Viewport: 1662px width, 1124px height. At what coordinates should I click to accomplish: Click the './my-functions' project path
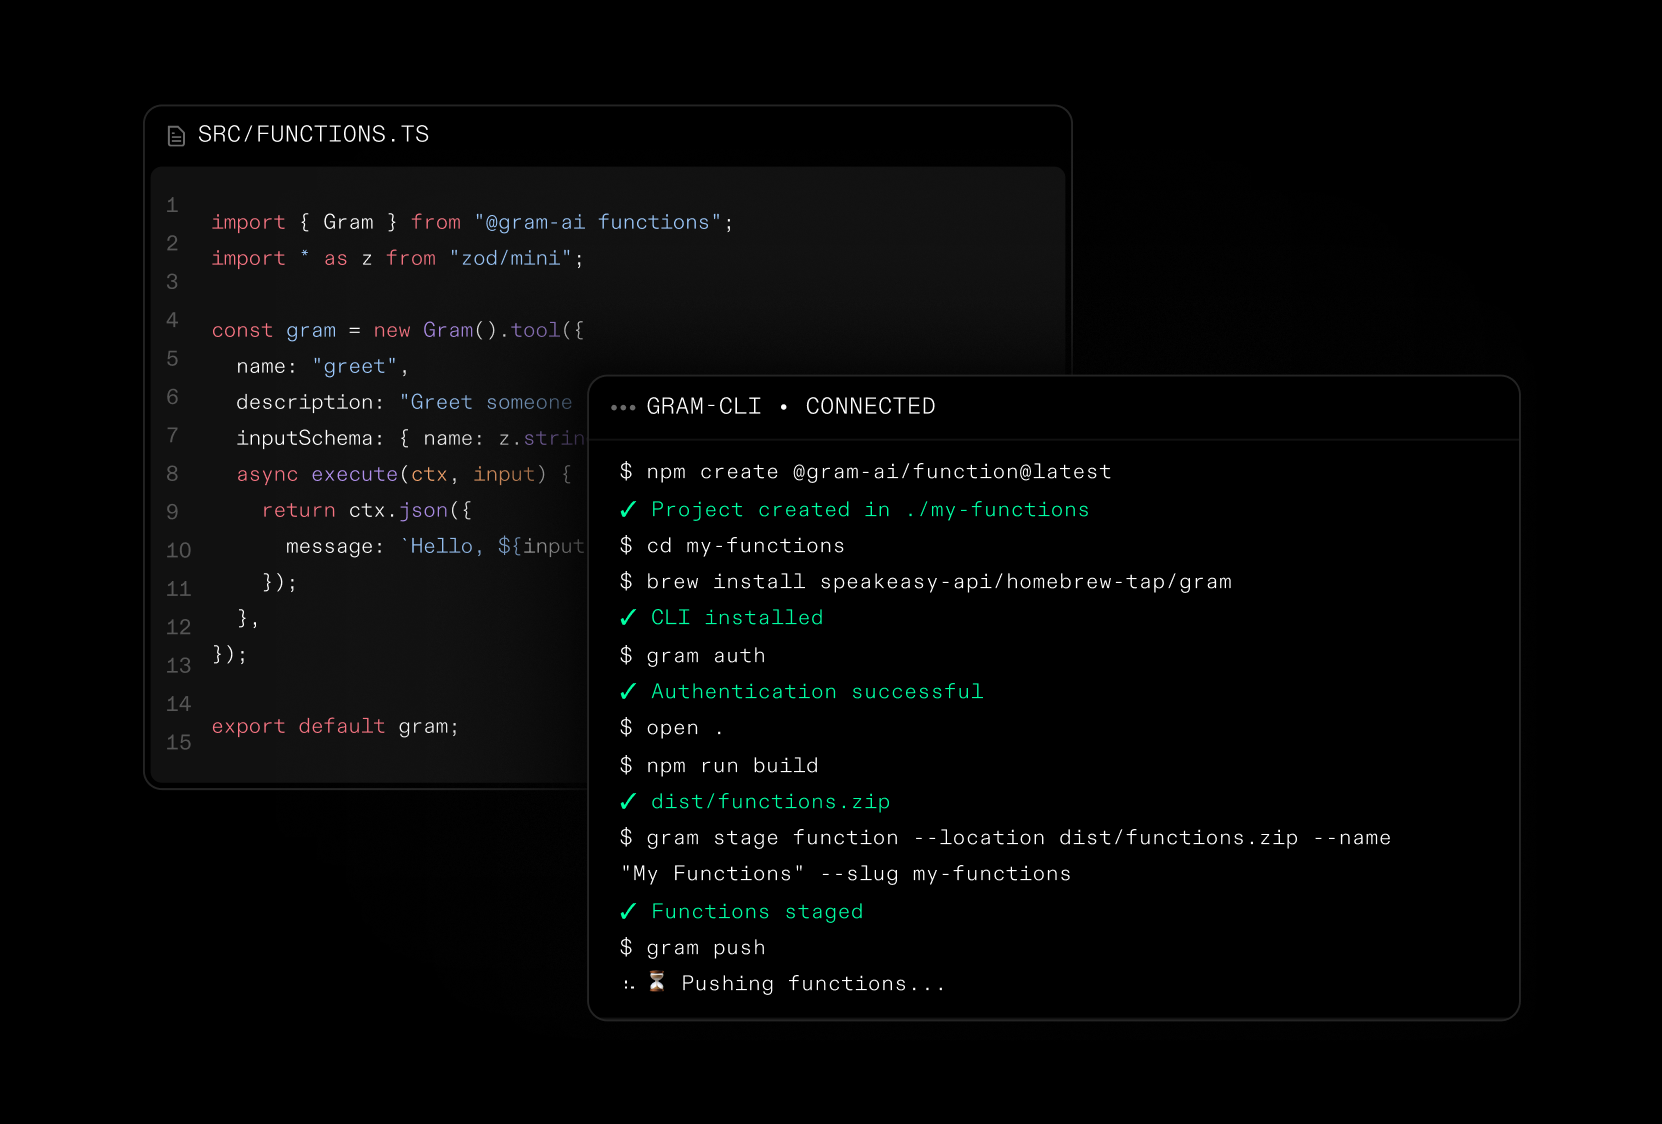(995, 509)
